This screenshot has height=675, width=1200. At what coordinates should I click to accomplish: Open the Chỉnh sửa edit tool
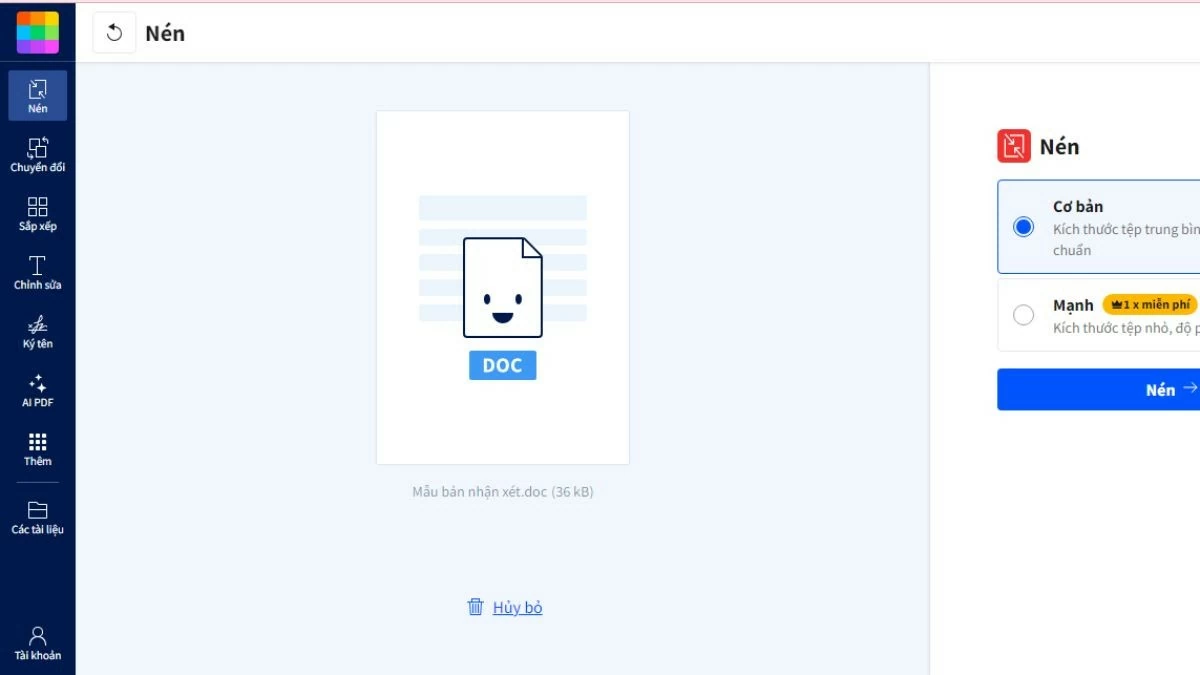tap(37, 273)
